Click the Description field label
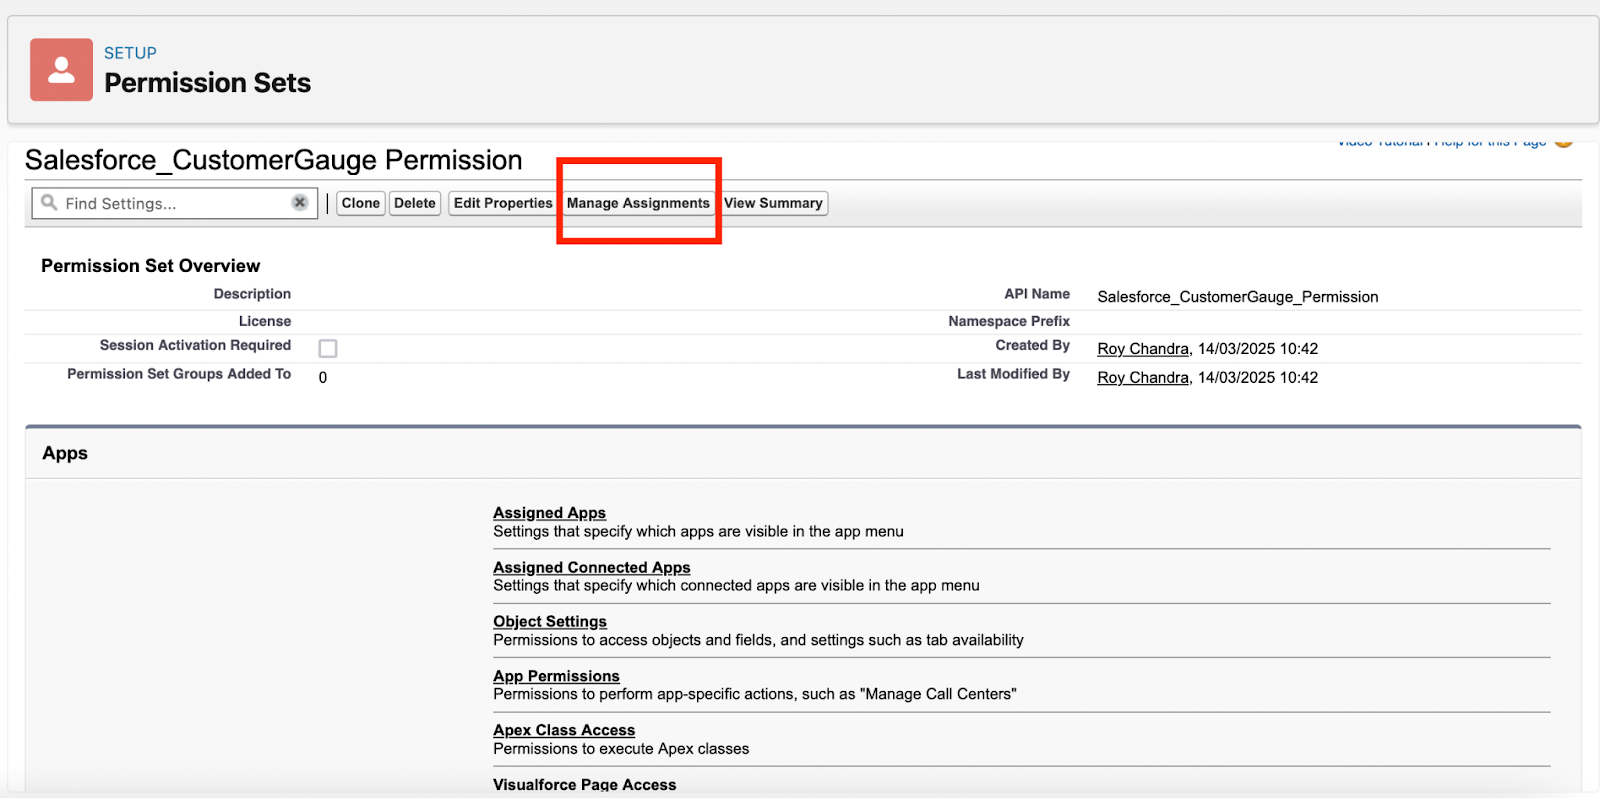1600x798 pixels. [252, 294]
